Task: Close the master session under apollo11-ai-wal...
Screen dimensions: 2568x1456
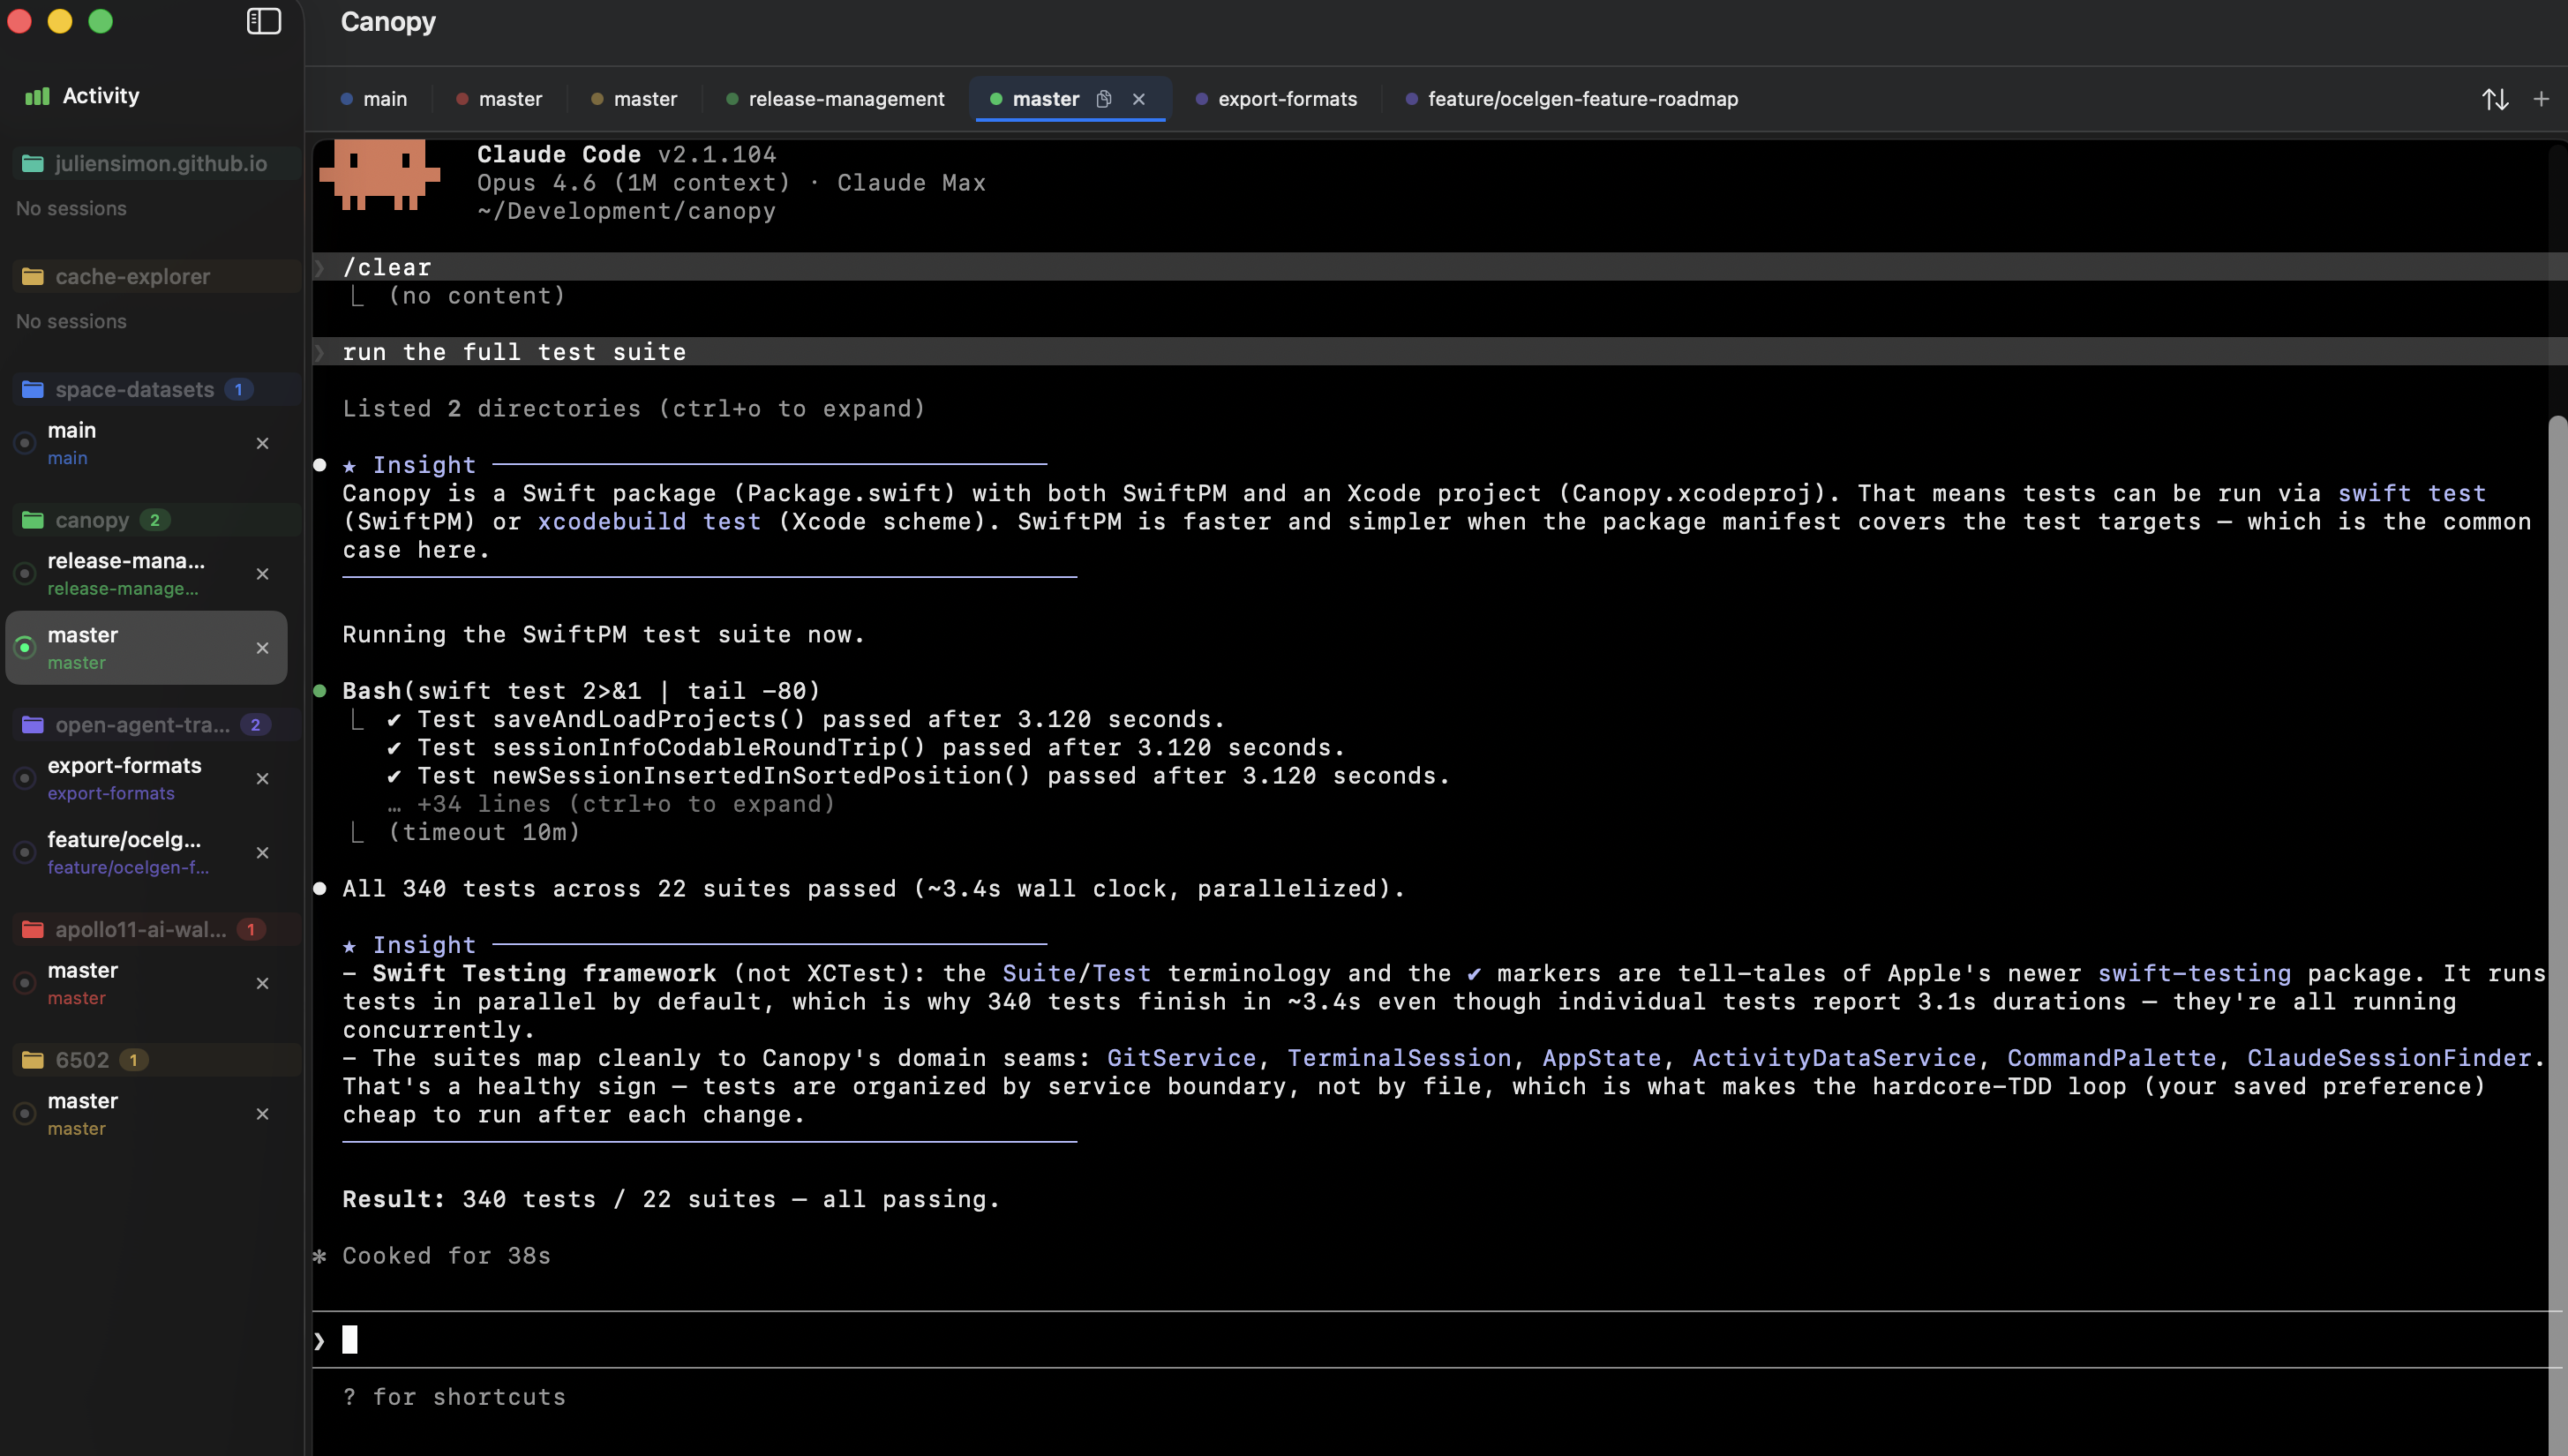Action: 262,983
